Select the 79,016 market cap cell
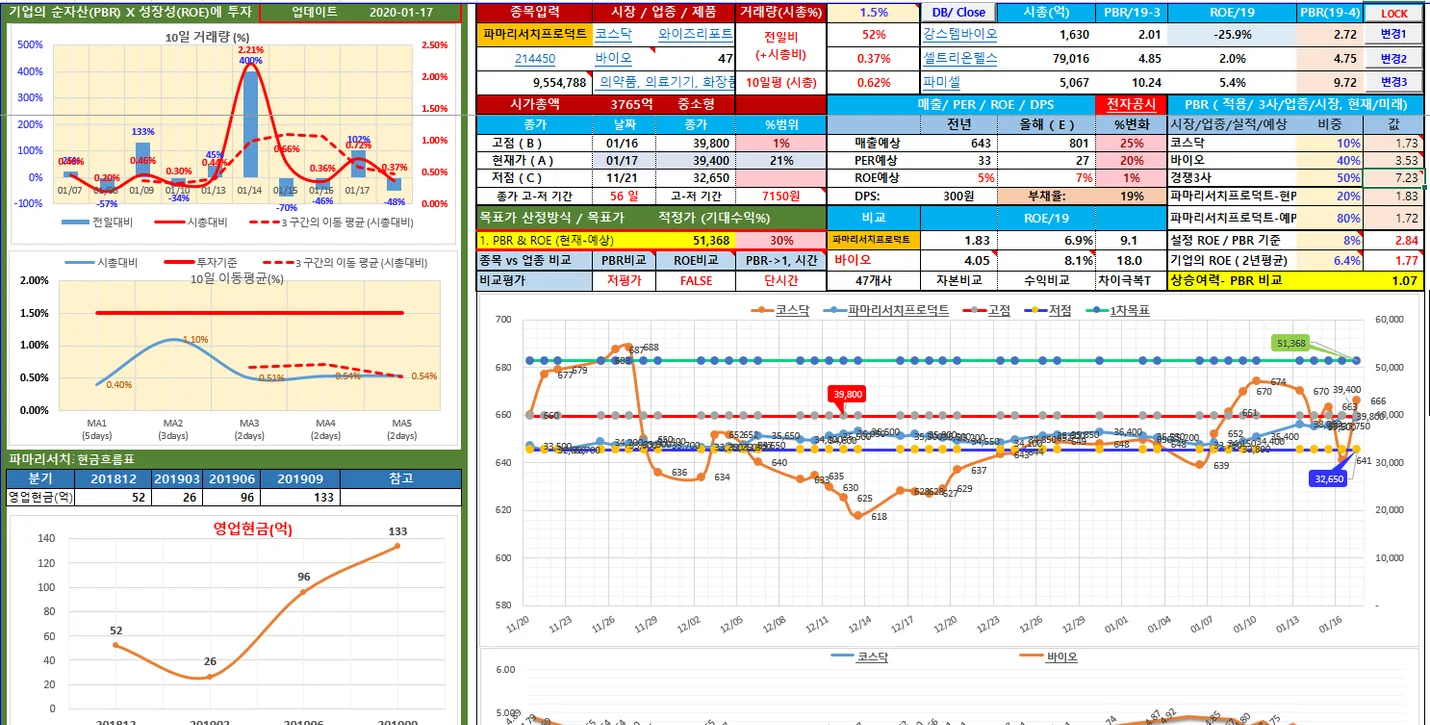Screen dimensions: 1430x725 [x=1045, y=58]
